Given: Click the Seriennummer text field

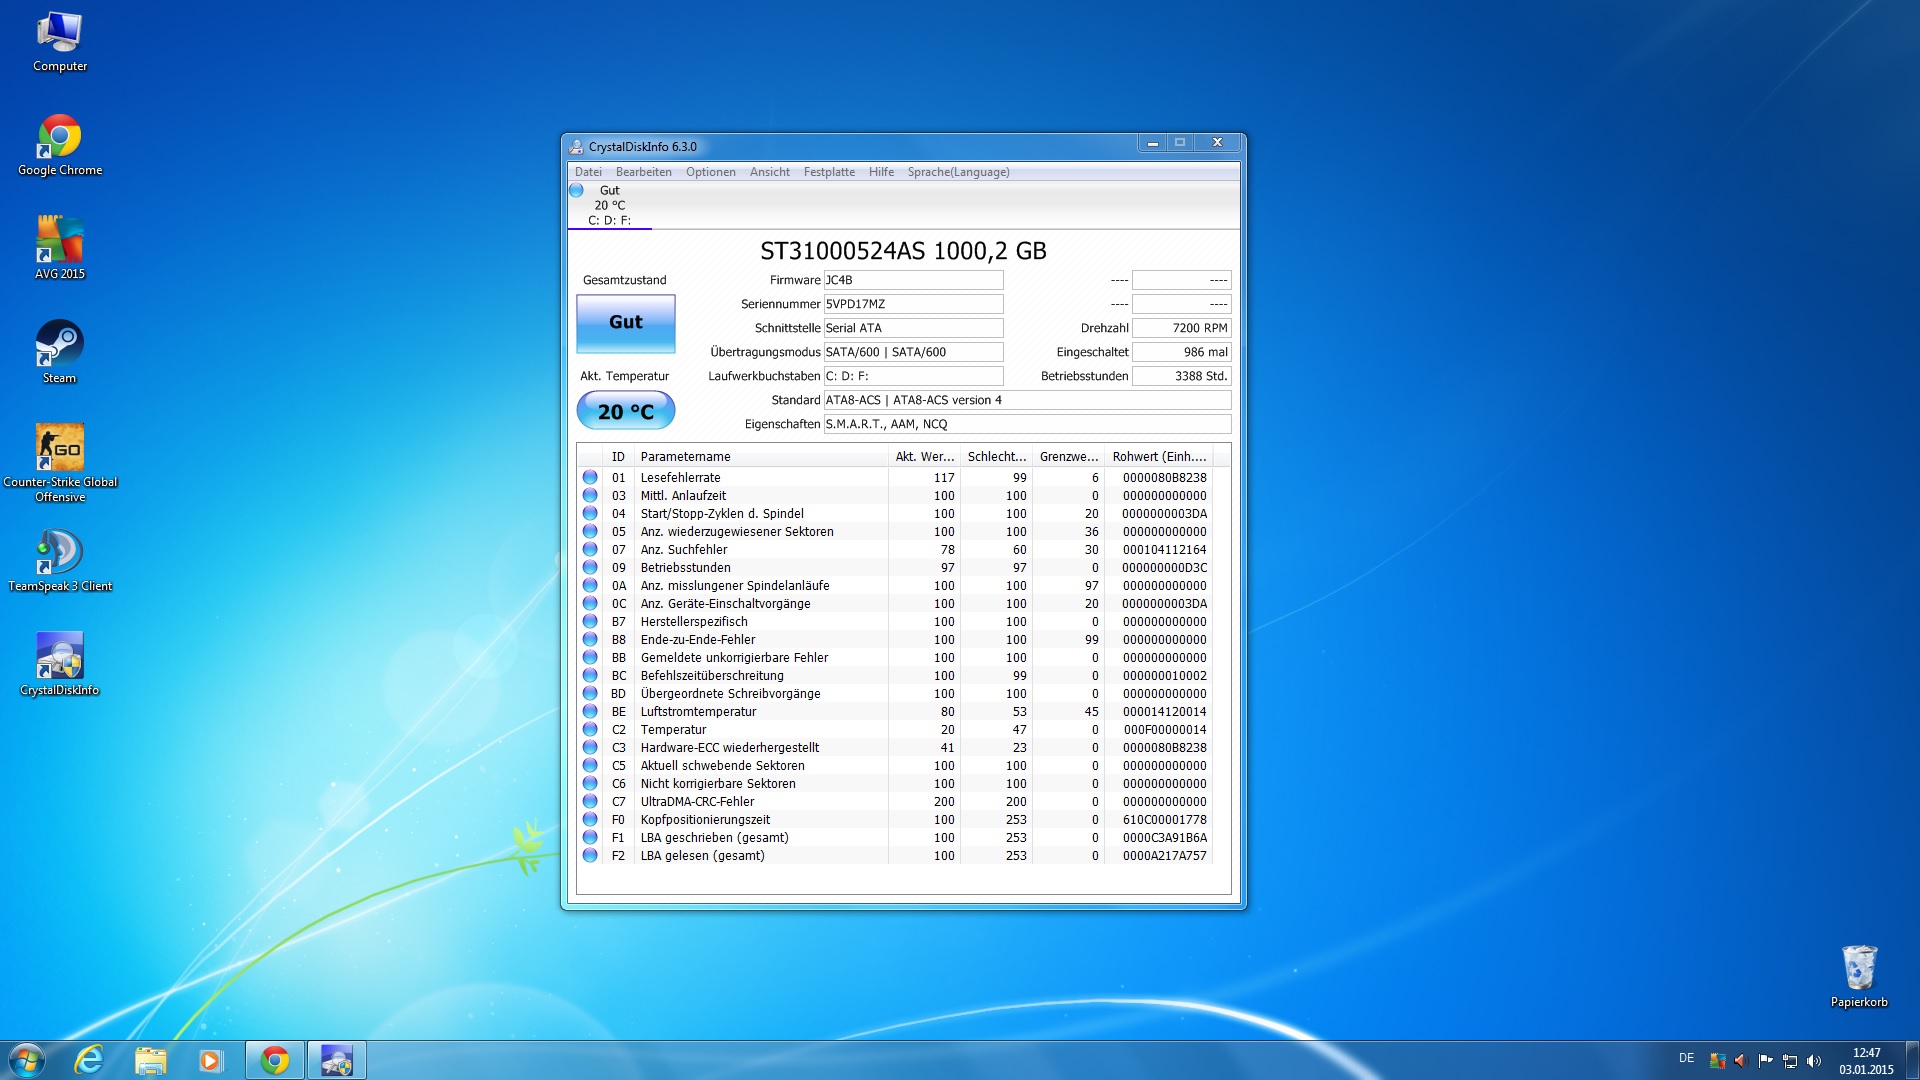Looking at the screenshot, I should tap(912, 304).
